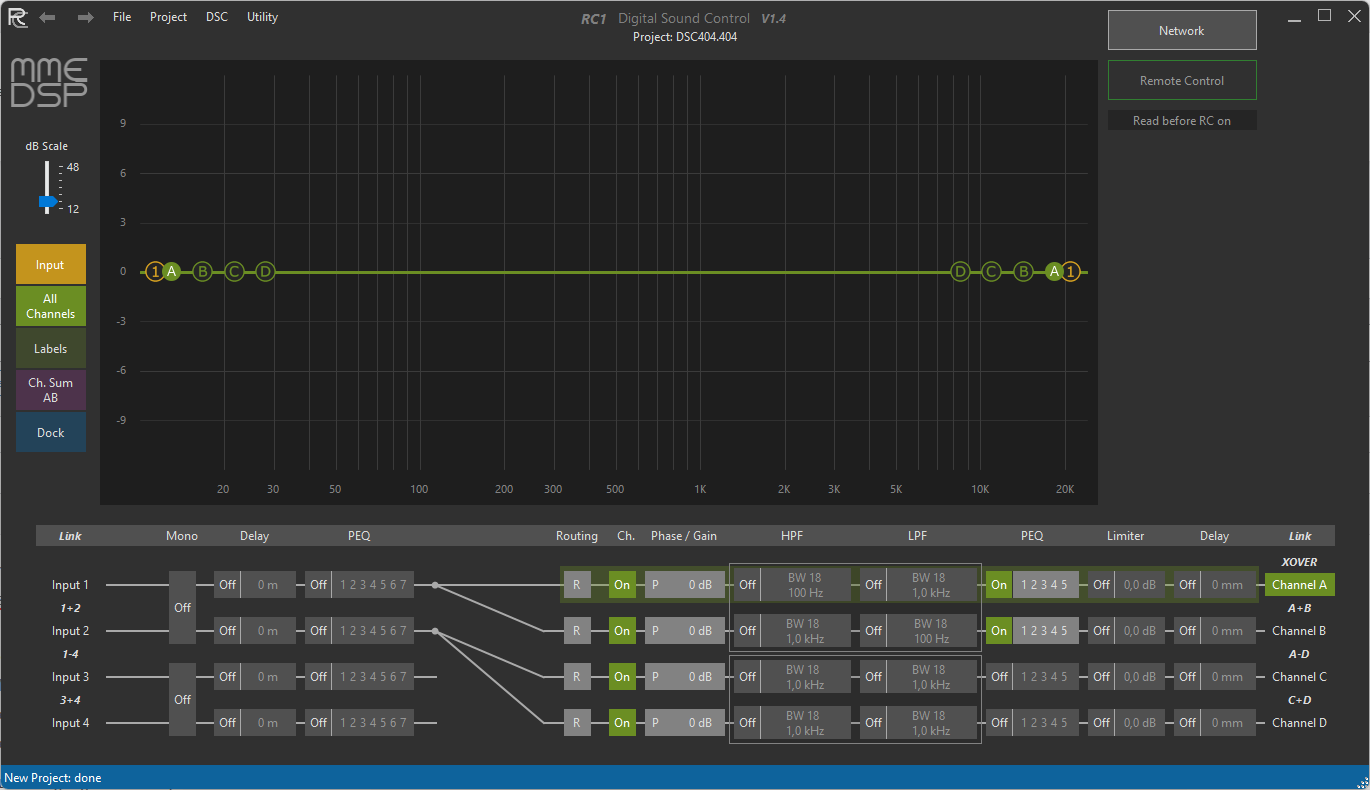The width and height of the screenshot is (1370, 790).
Task: Click the back arrow icon in title bar
Action: tap(47, 17)
